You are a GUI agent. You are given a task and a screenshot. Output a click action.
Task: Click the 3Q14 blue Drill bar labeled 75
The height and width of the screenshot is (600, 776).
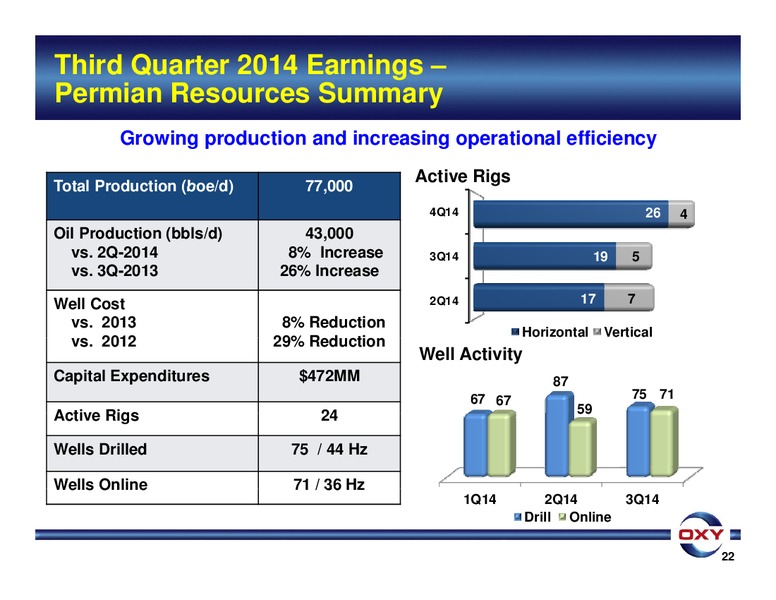pos(639,441)
